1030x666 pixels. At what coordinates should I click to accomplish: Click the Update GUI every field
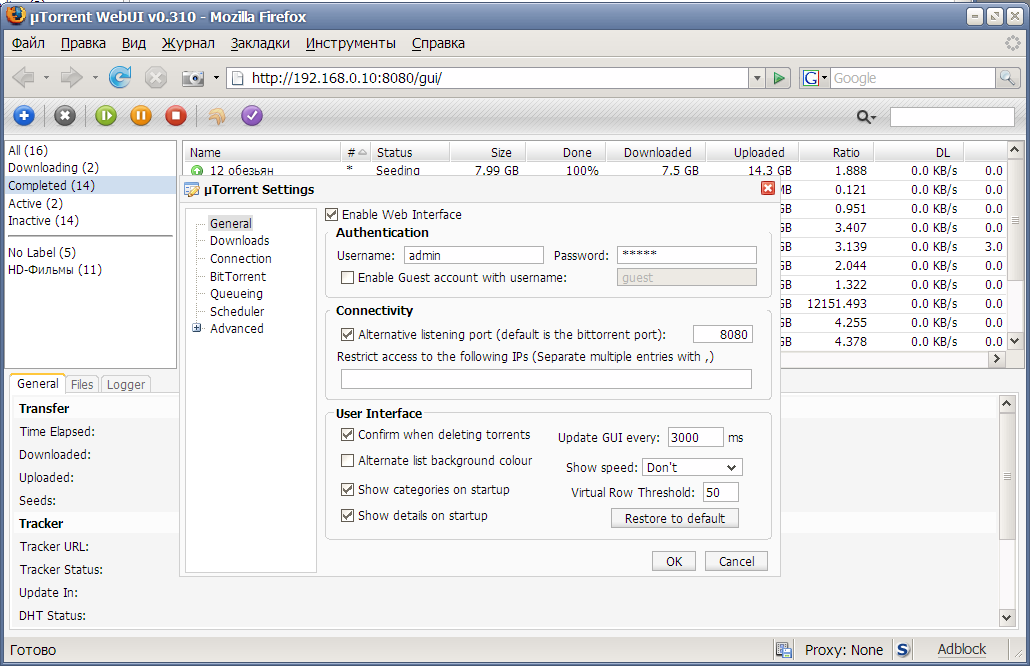coord(695,437)
